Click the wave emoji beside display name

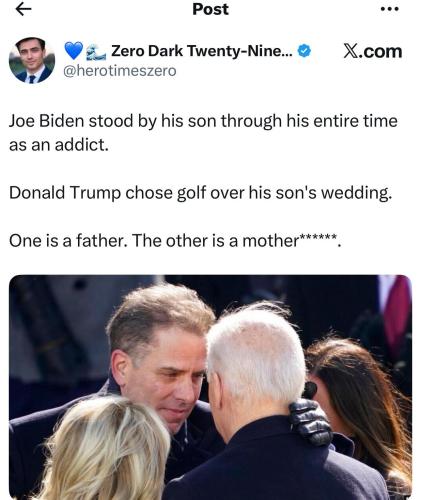tap(96, 52)
